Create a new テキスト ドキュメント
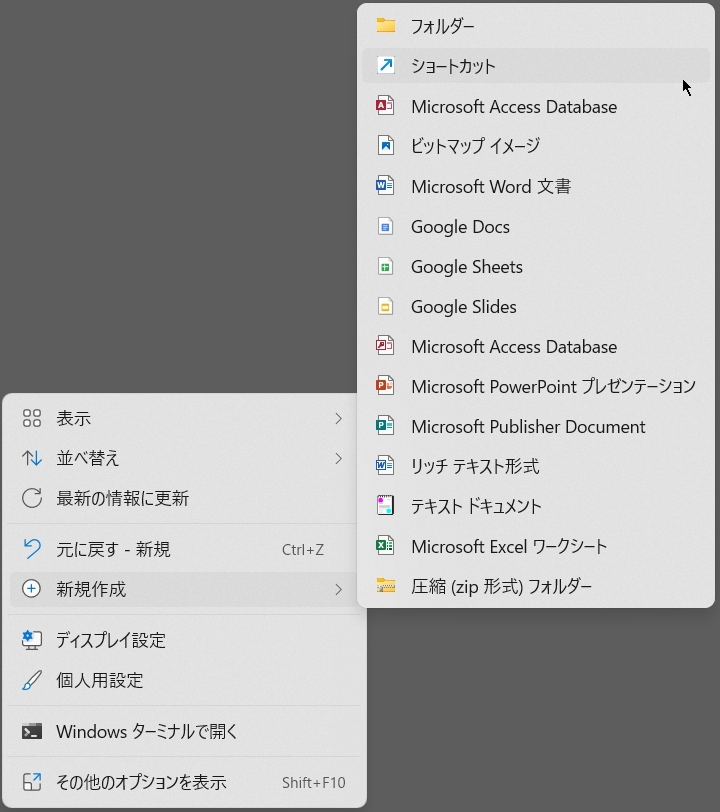Screen dimensions: 720x812 [x=476, y=506]
